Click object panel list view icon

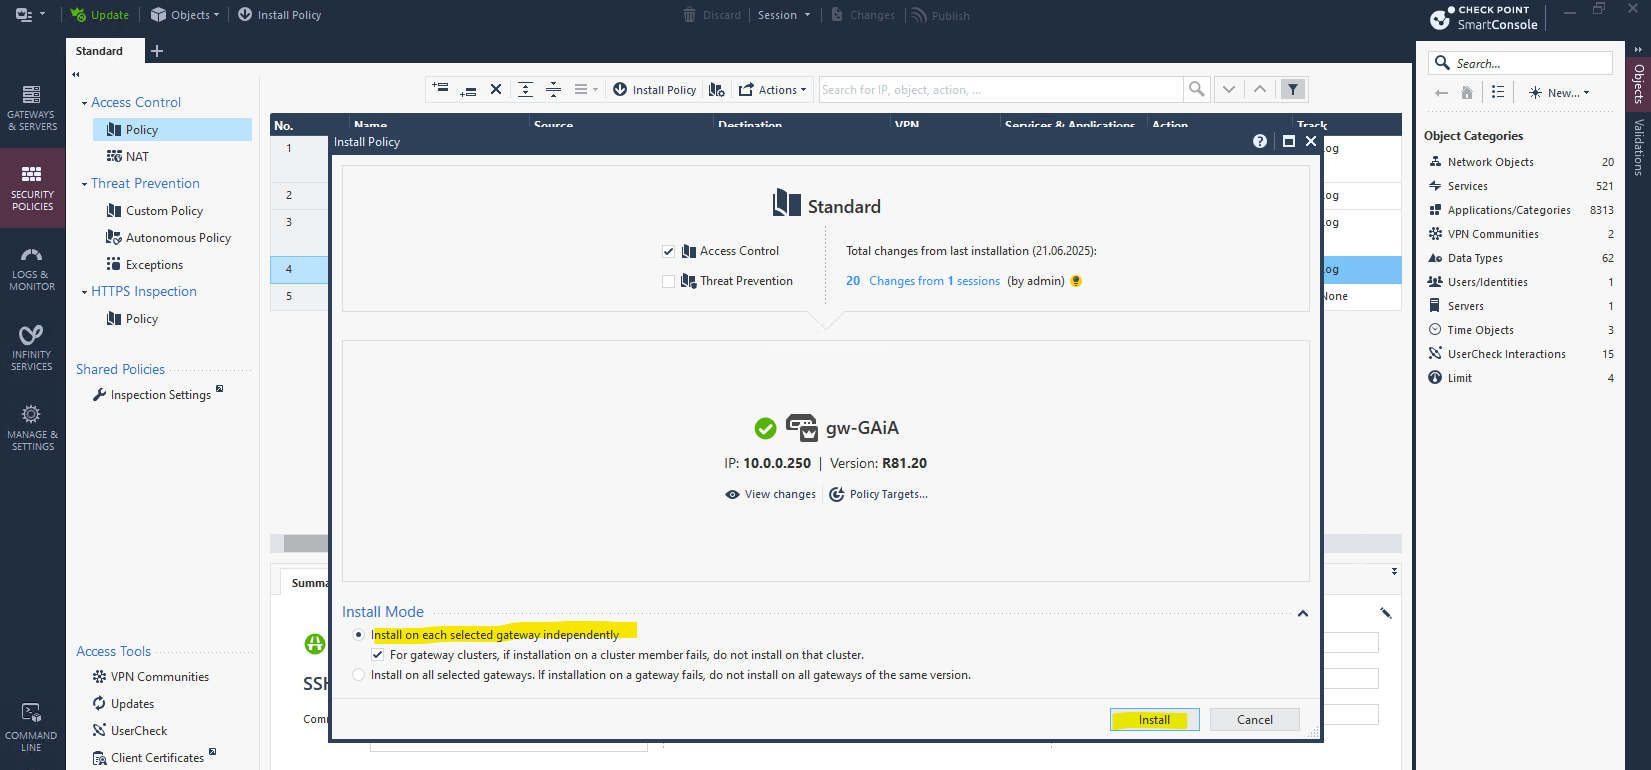(1498, 92)
